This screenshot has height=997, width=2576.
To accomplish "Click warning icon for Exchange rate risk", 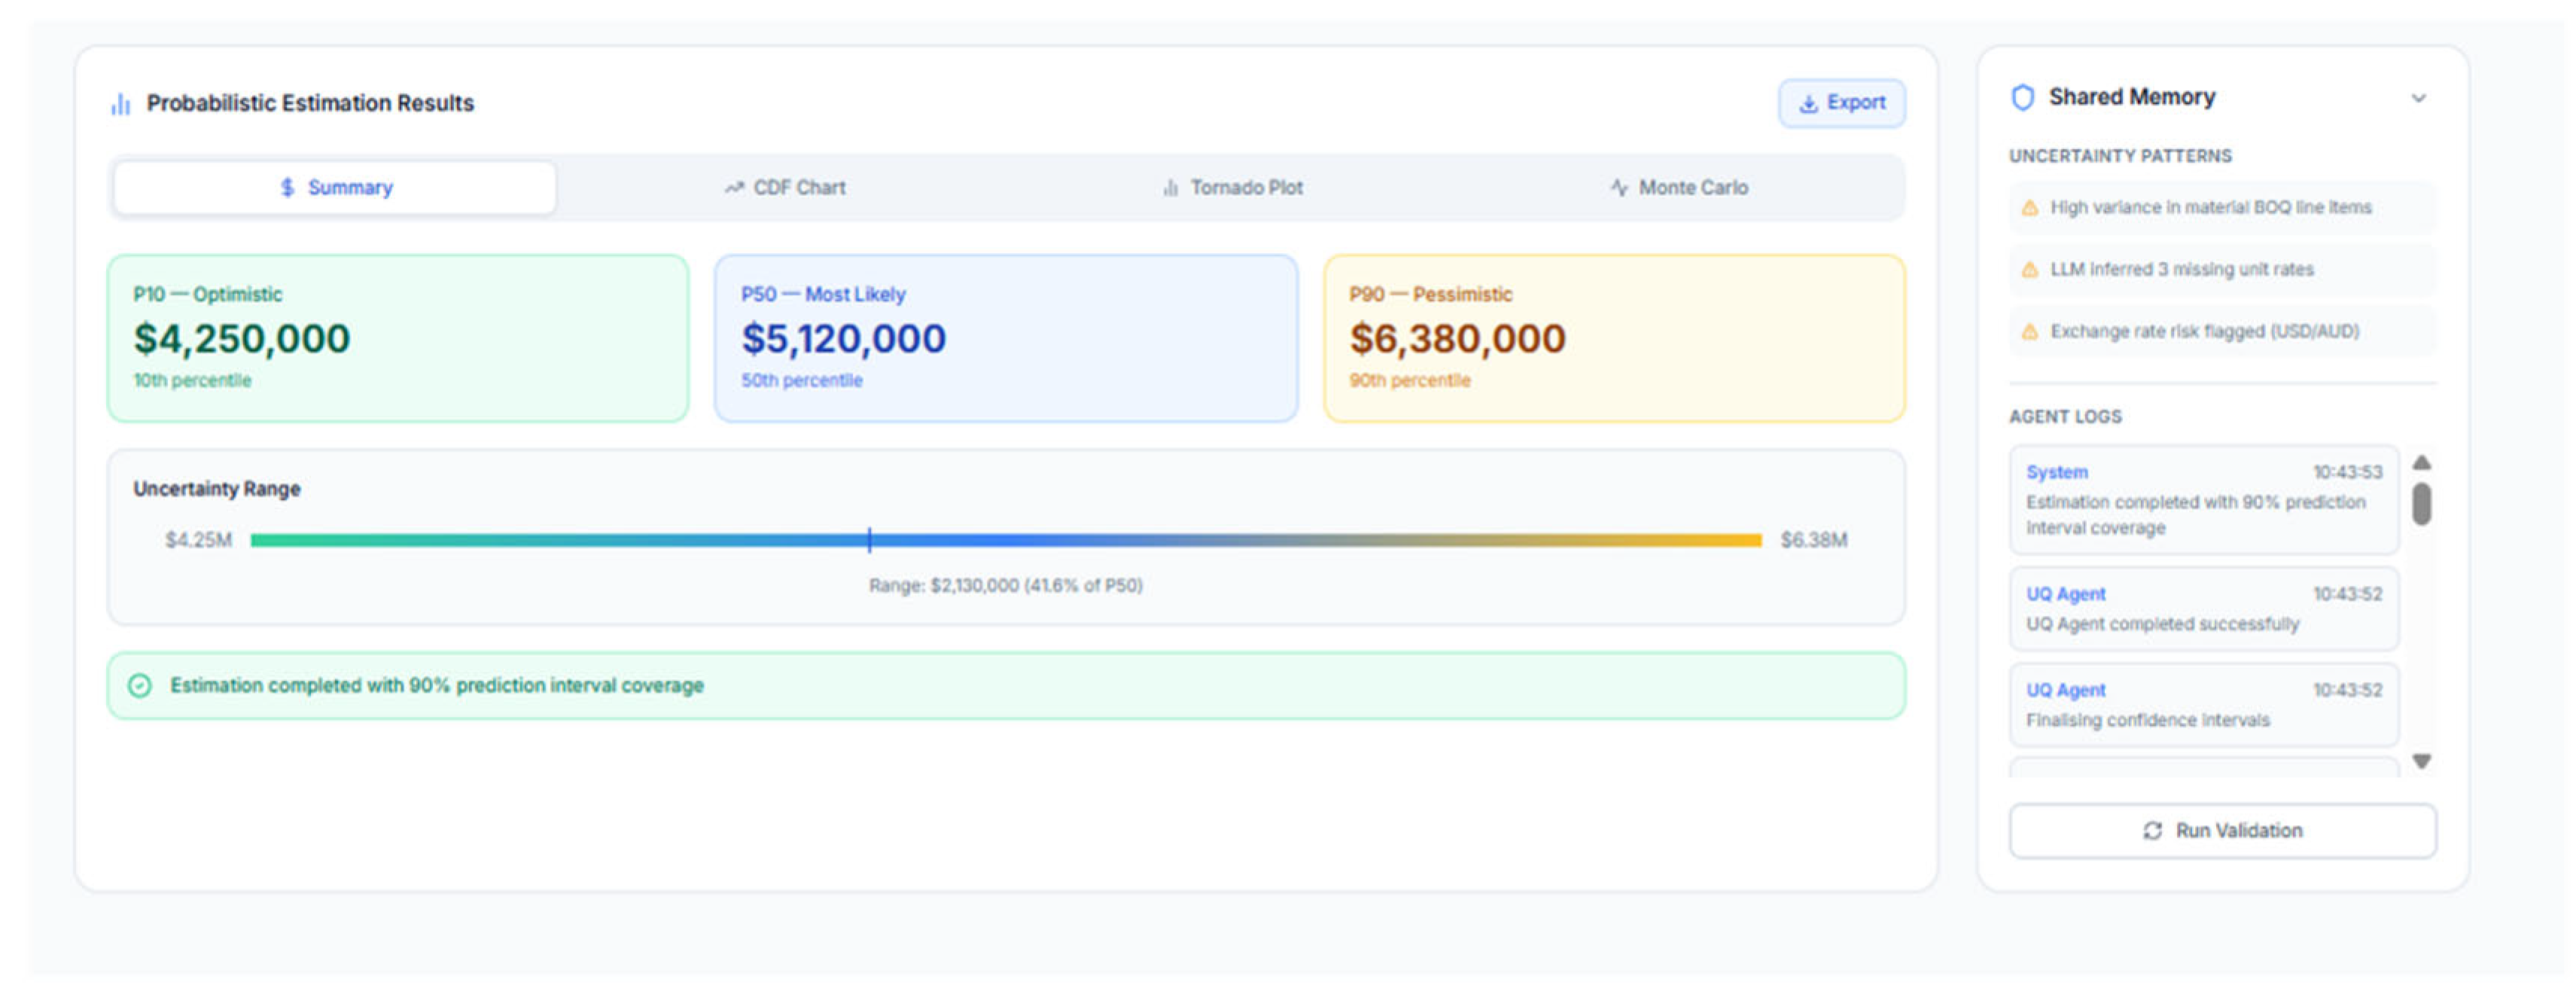I will tap(2029, 332).
